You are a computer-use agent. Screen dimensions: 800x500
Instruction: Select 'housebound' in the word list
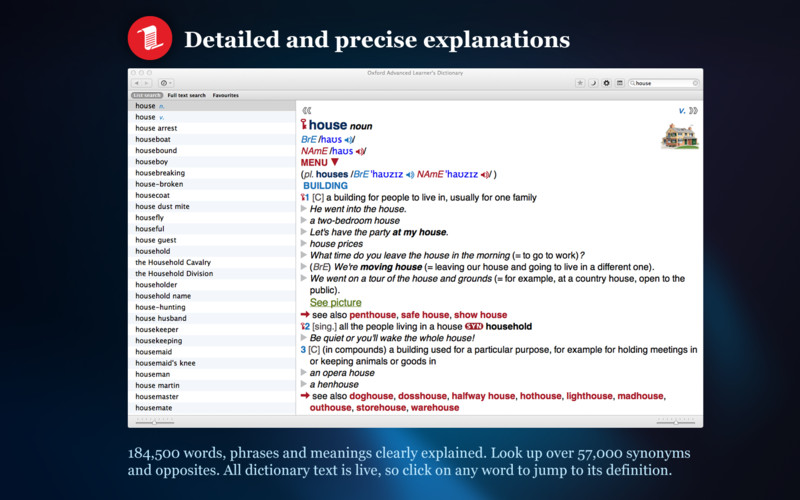[212, 151]
